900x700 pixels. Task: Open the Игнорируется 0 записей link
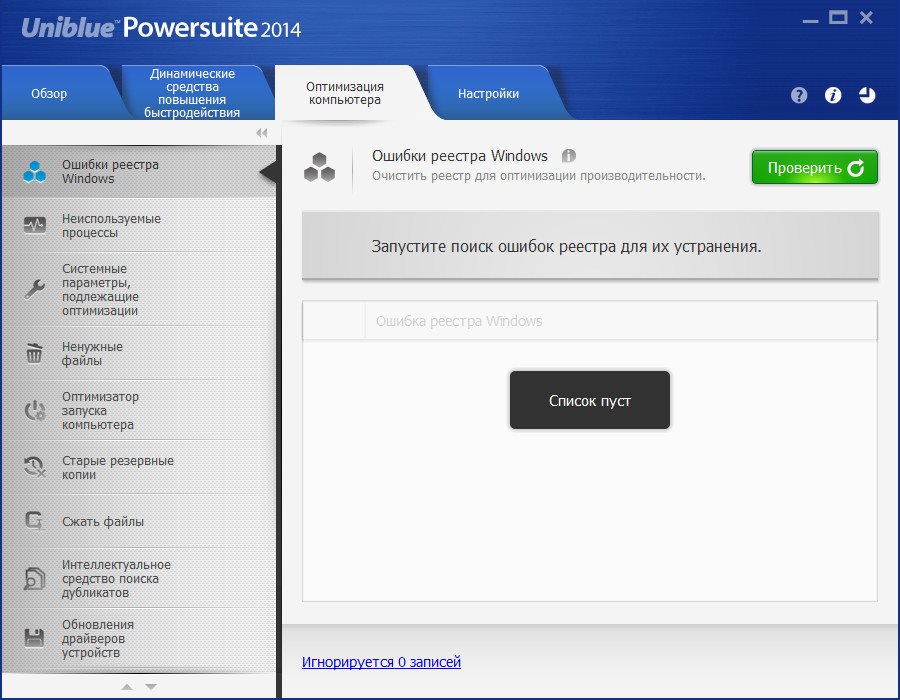pyautogui.click(x=381, y=662)
